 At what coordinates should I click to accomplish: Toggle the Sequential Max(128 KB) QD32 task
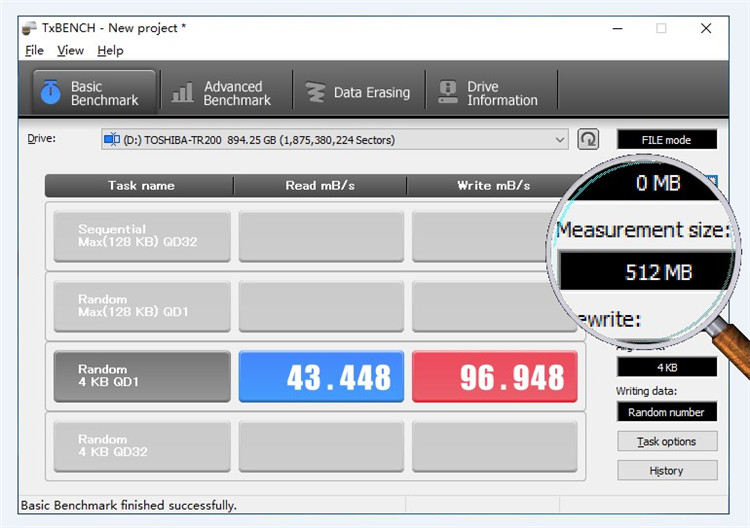(142, 236)
